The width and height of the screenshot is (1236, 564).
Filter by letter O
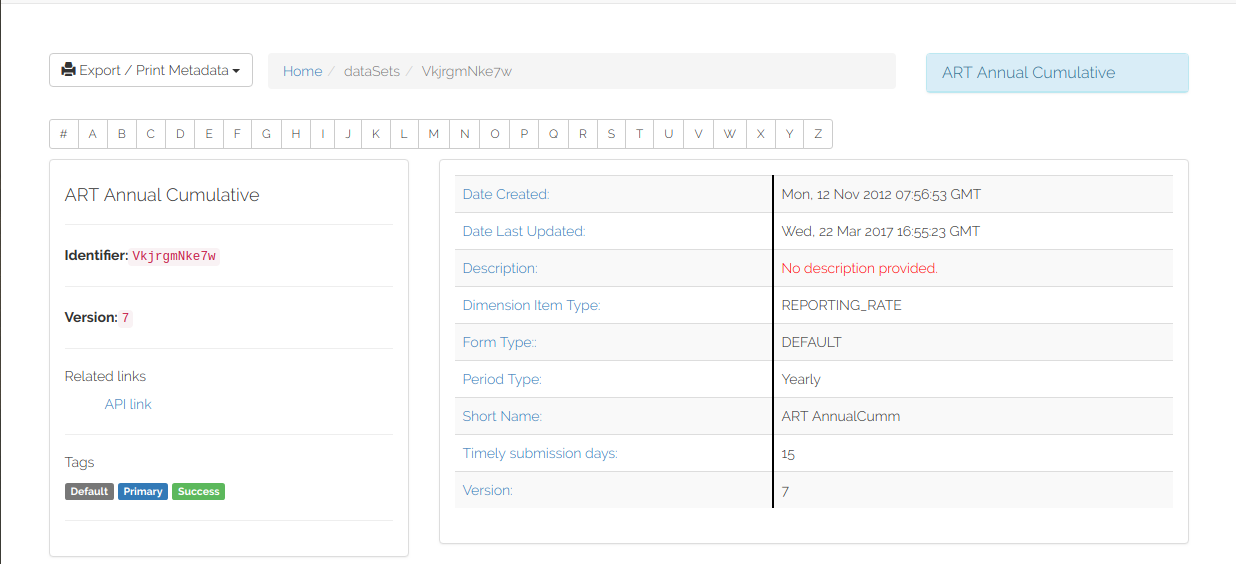[x=494, y=134]
